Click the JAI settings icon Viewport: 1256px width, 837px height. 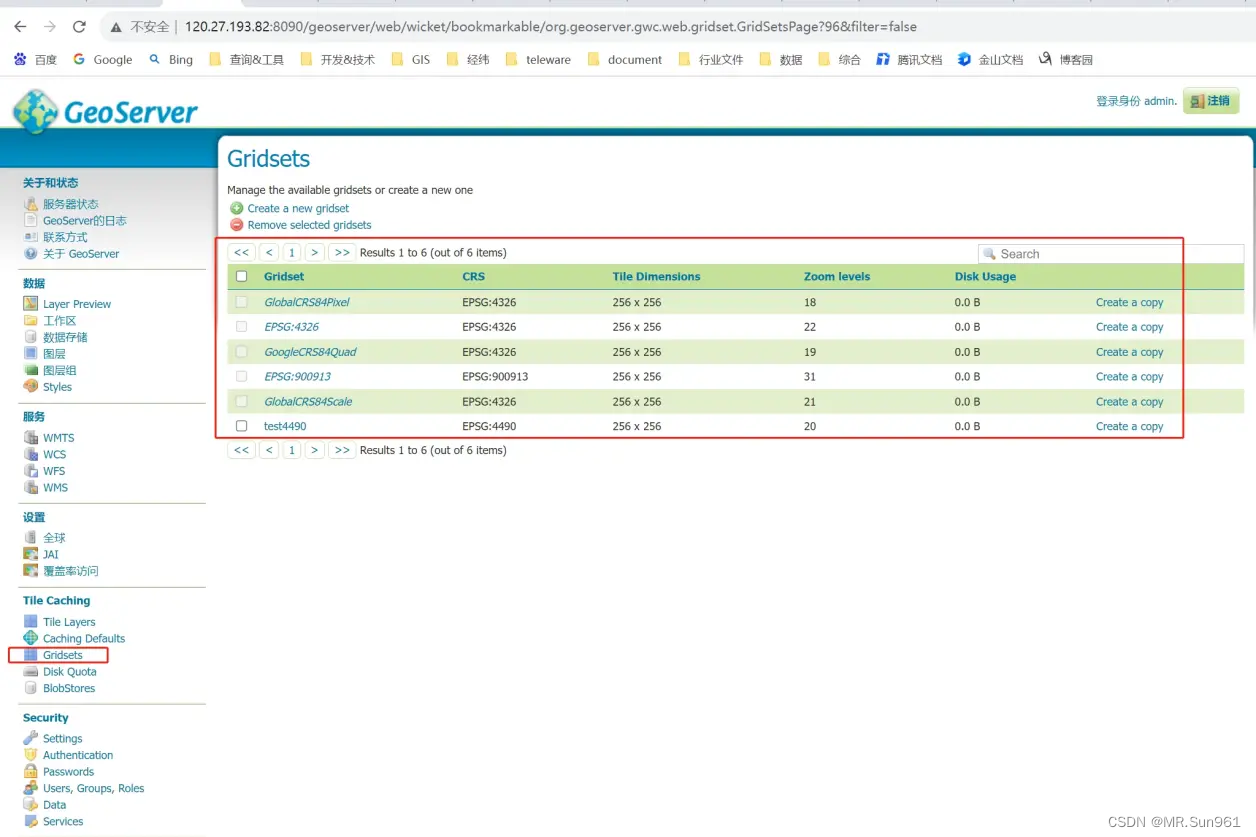pyautogui.click(x=31, y=554)
